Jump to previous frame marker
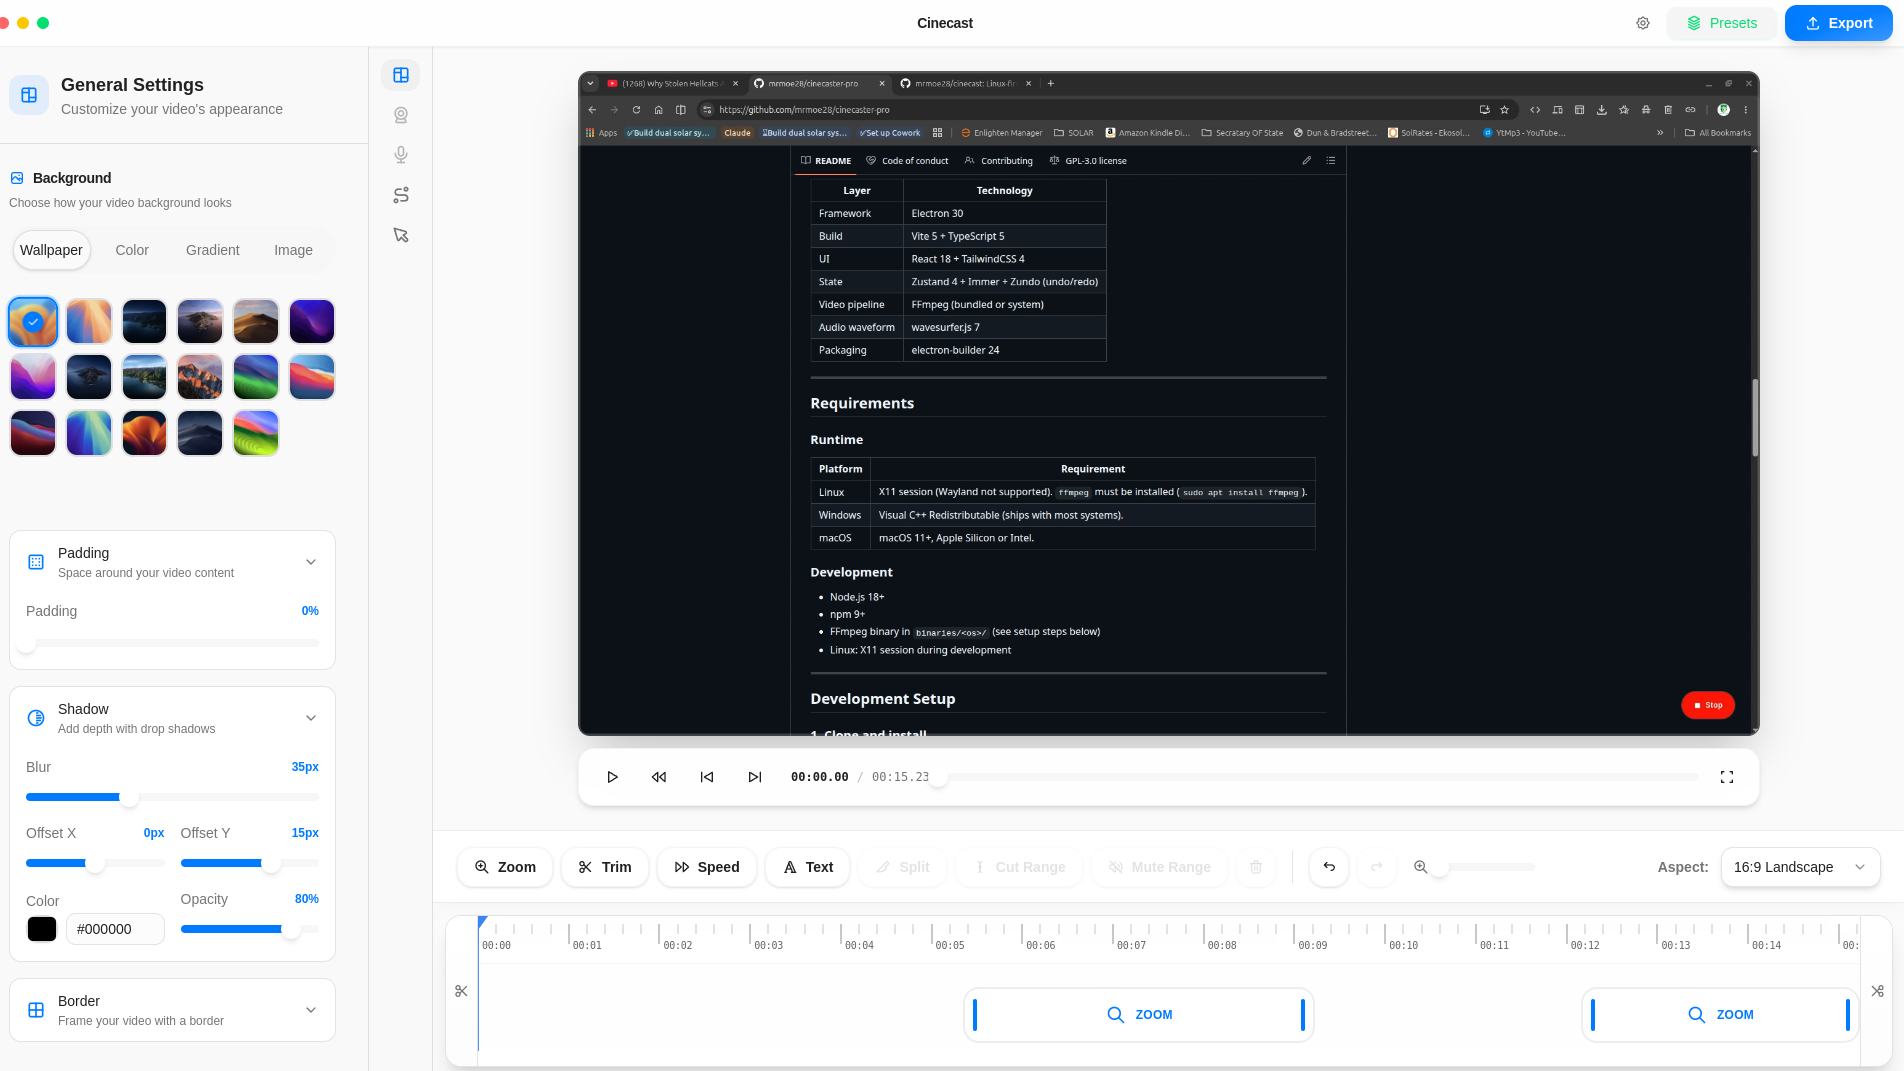The image size is (1904, 1071). coord(707,777)
